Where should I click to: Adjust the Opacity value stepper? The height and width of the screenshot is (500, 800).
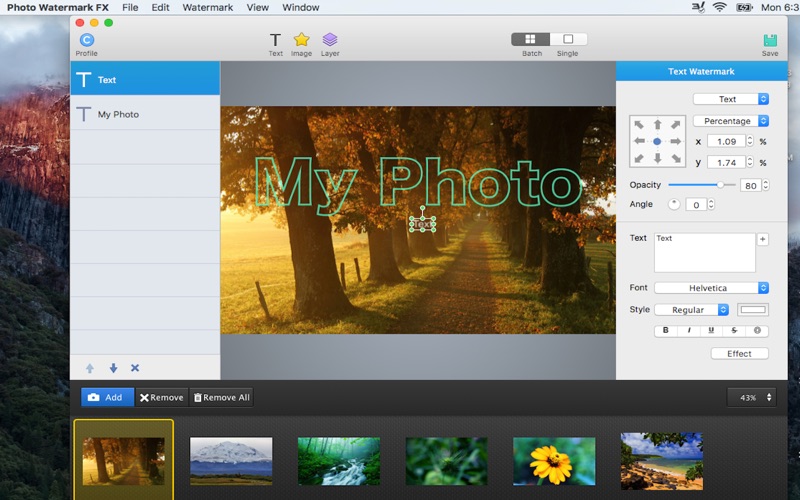[x=765, y=185]
